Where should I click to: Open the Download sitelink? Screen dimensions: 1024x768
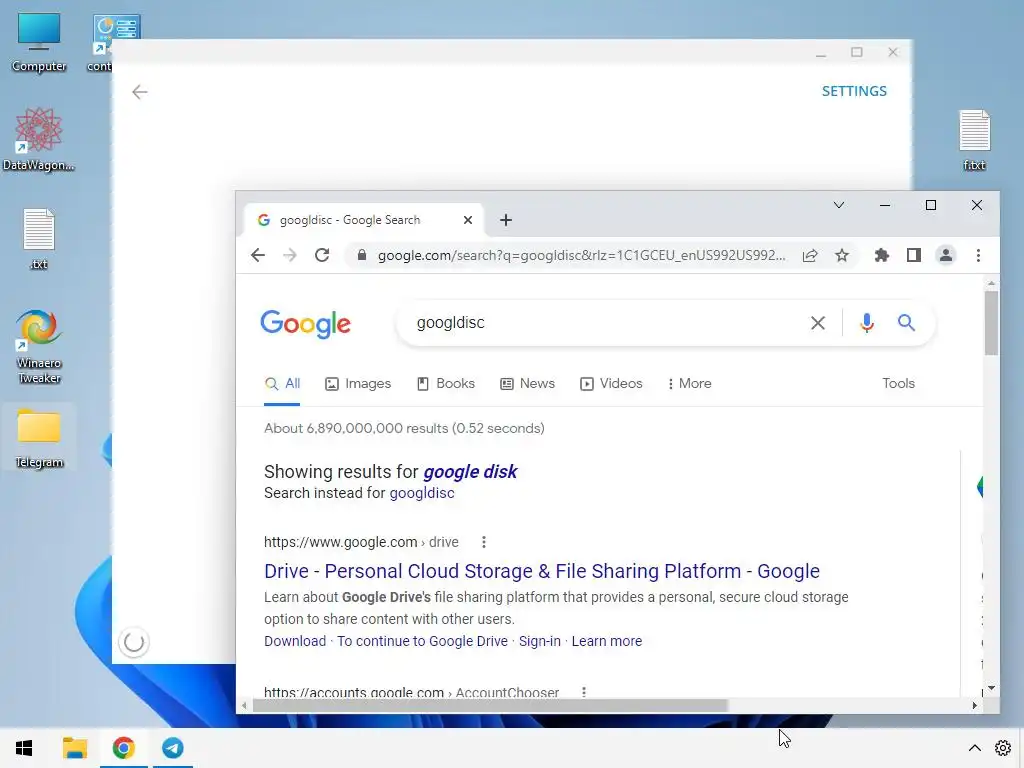(295, 641)
